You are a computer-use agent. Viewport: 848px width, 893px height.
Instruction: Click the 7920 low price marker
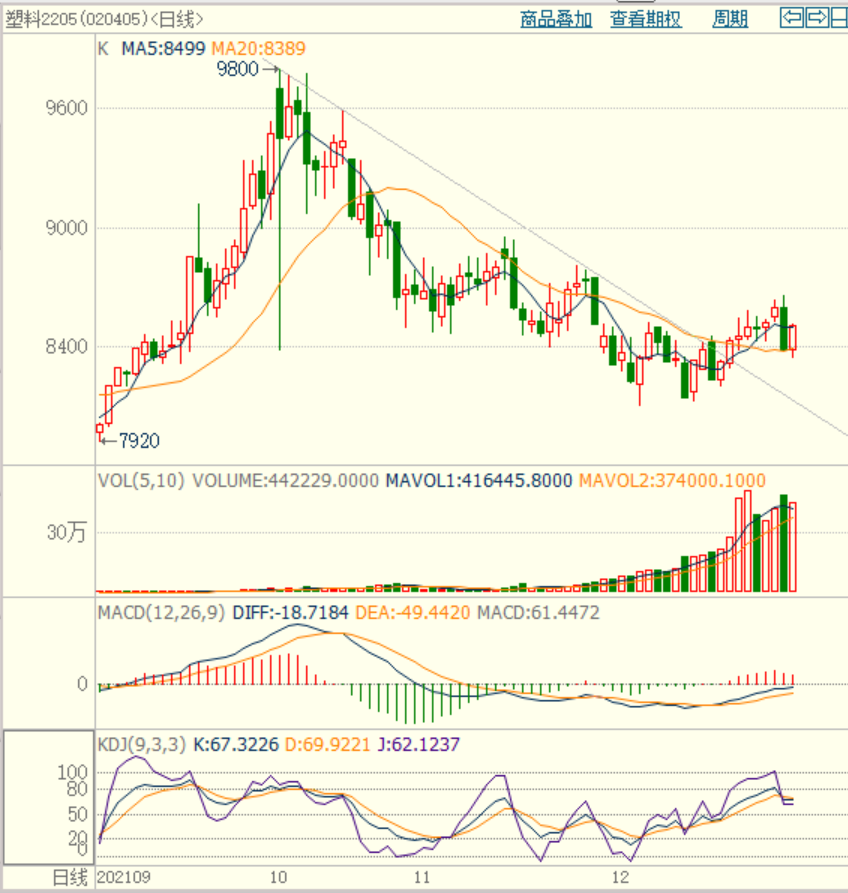point(138,440)
